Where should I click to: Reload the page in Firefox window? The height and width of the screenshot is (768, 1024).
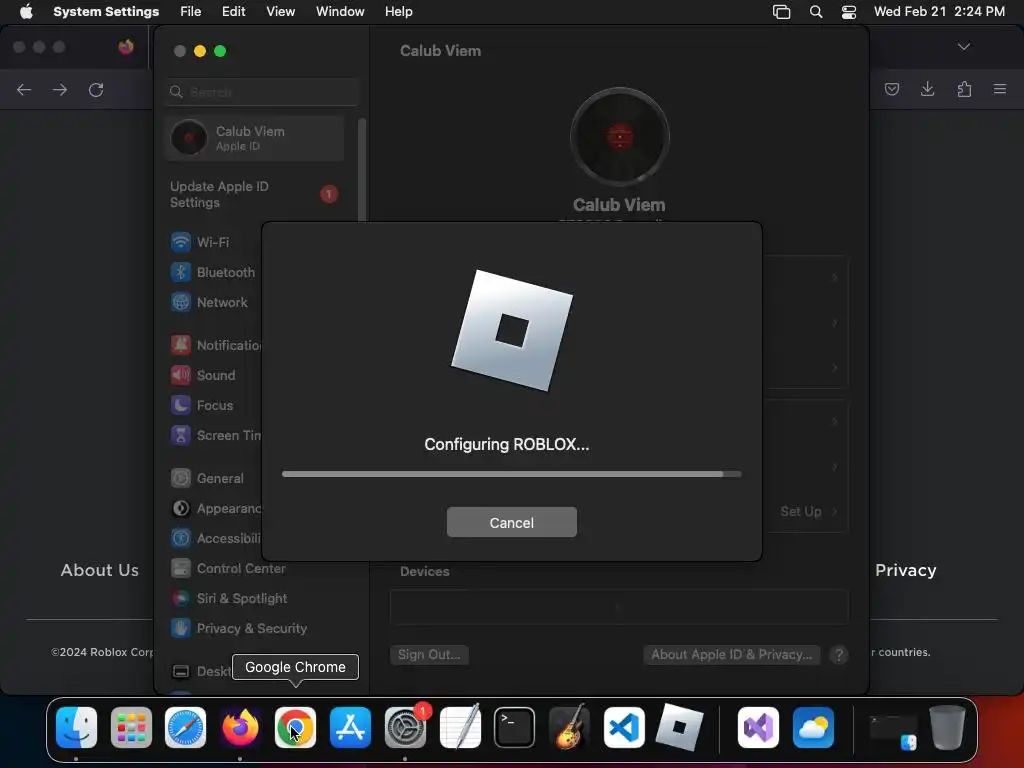[96, 90]
